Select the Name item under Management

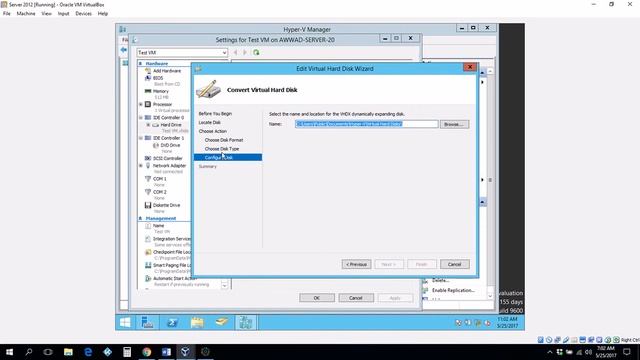tap(158, 226)
